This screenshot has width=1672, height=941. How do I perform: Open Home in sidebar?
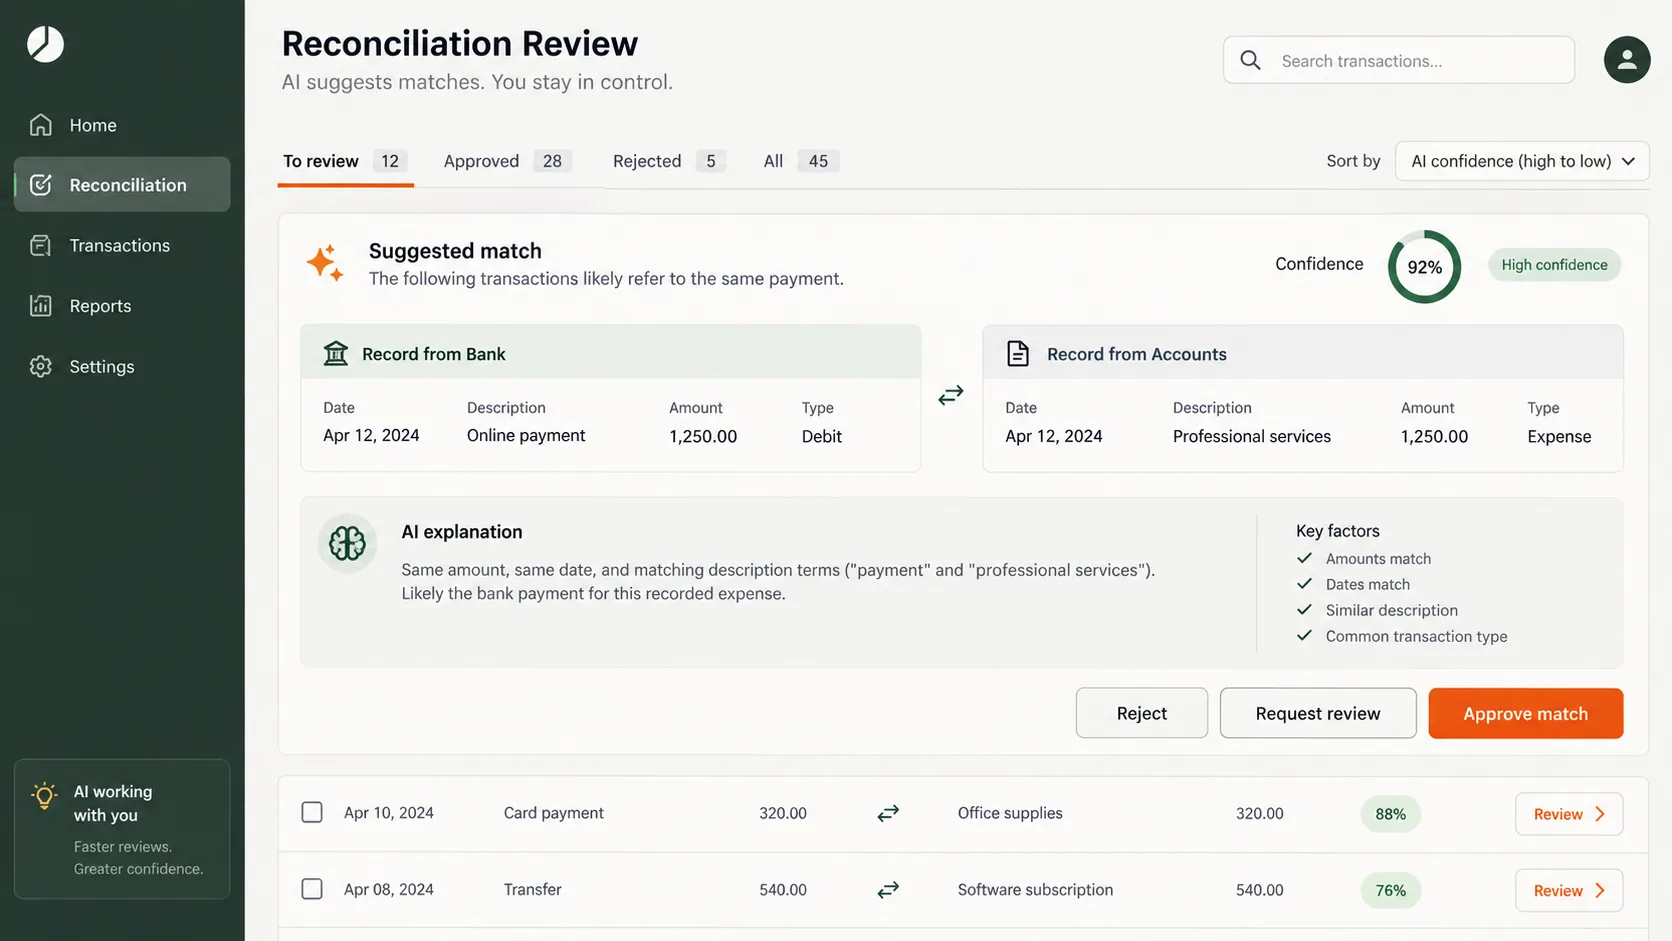(x=122, y=125)
